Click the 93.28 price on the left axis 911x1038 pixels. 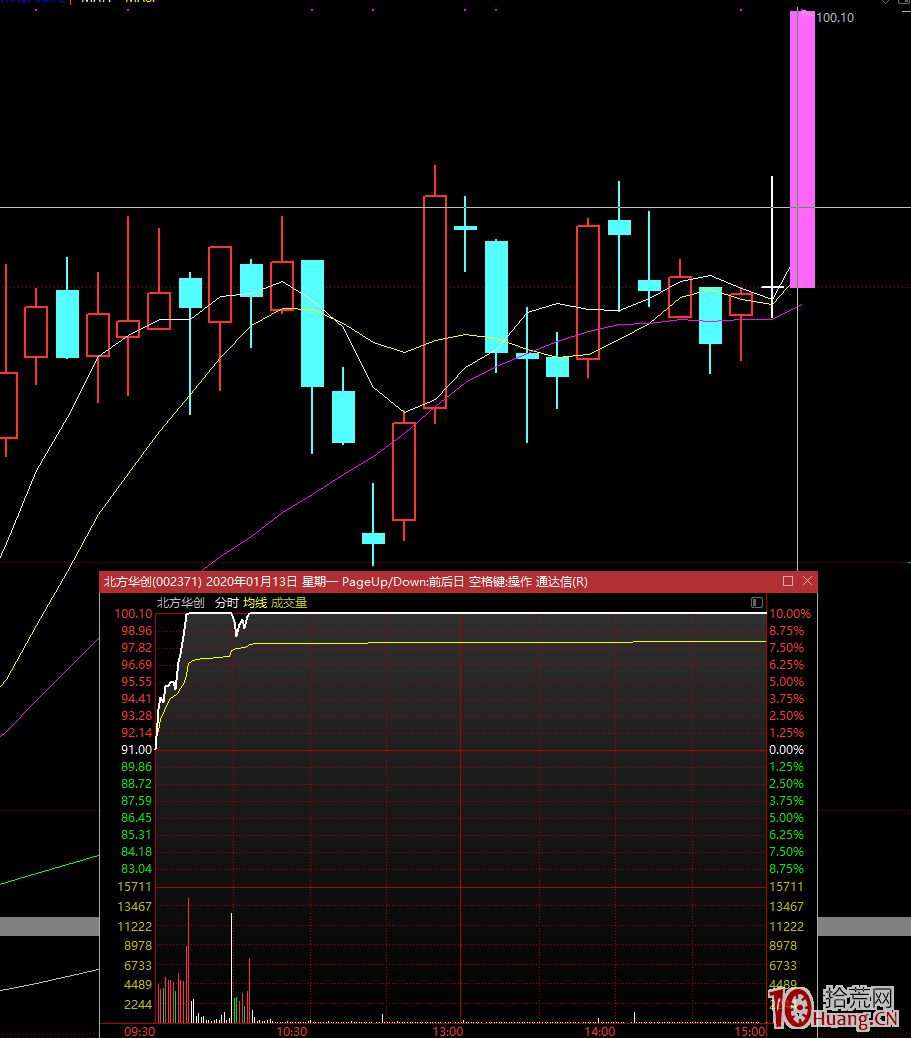[x=136, y=716]
